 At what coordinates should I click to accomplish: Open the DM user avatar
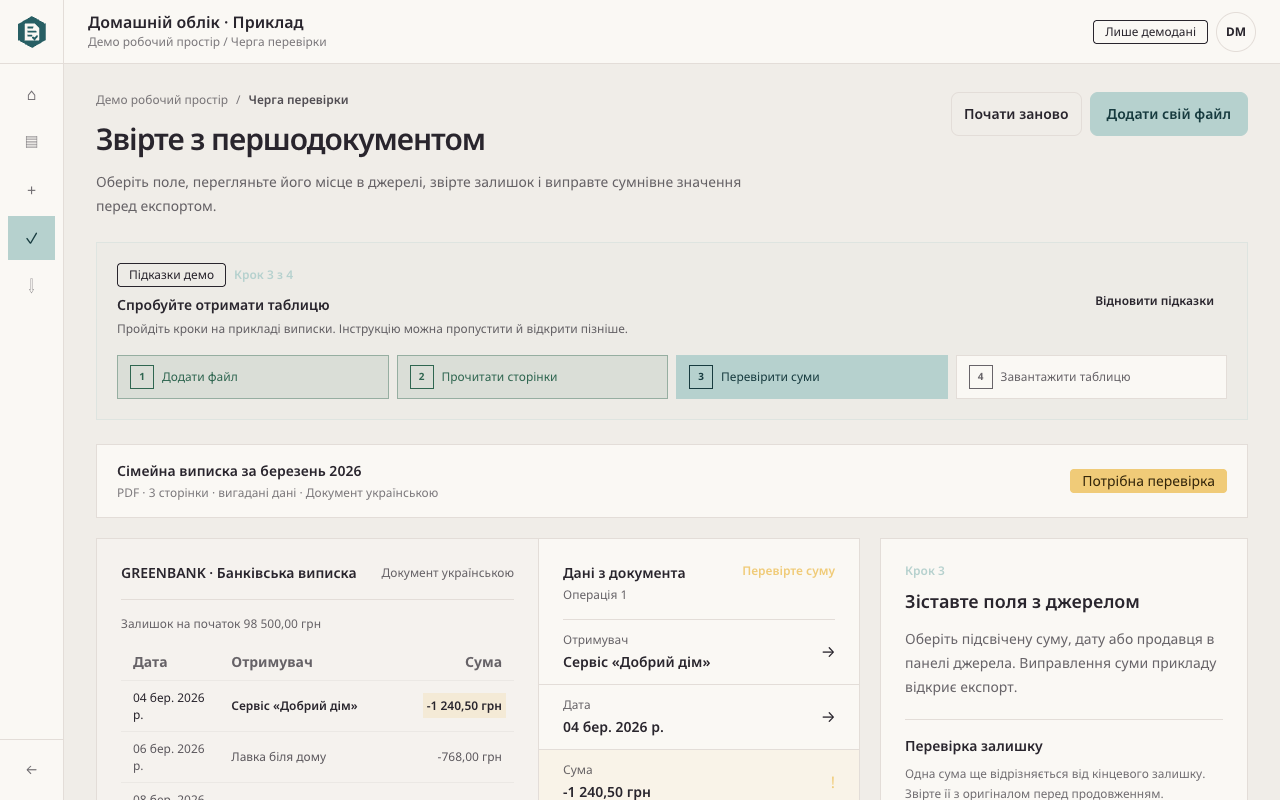click(1236, 32)
